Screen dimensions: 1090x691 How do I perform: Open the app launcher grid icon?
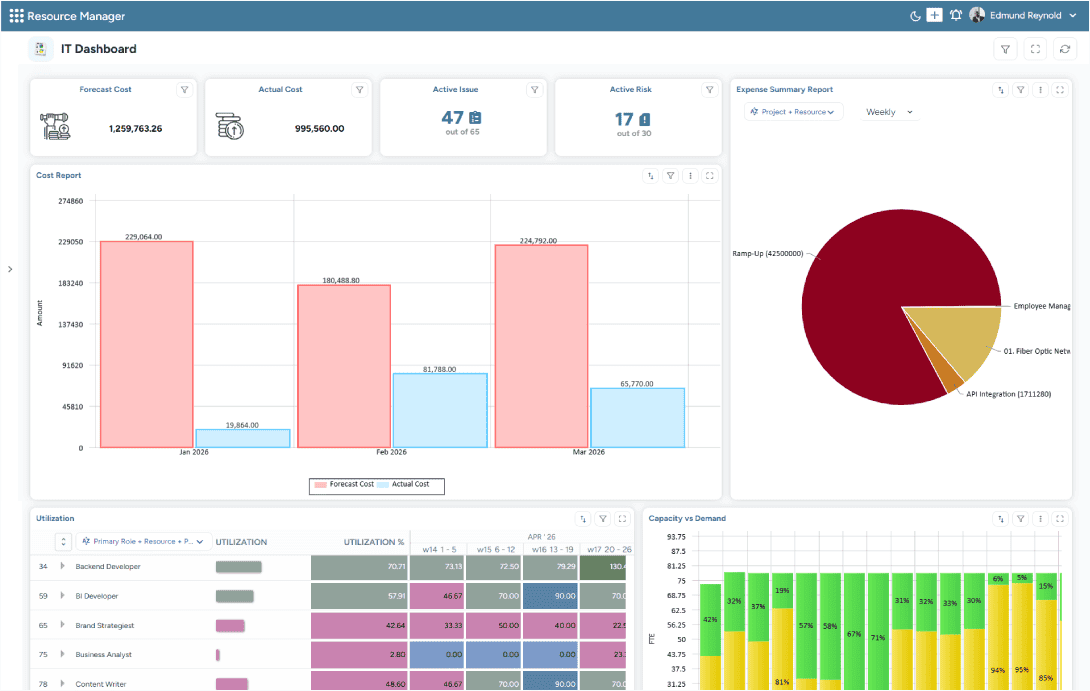point(16,15)
